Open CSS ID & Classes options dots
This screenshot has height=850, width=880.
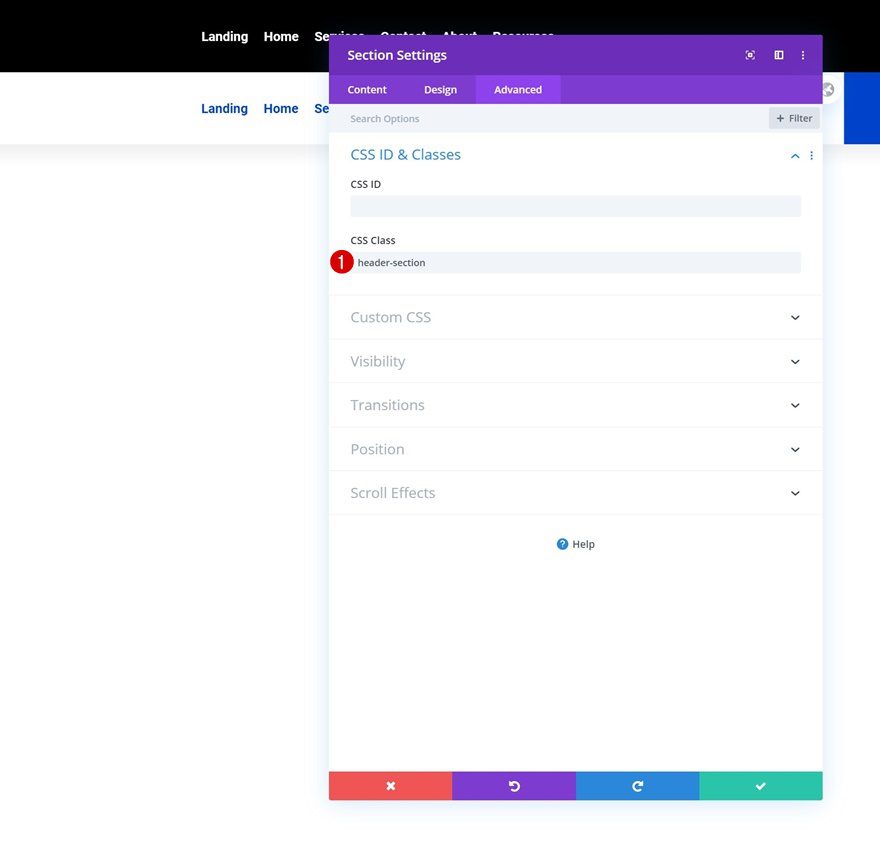pos(812,155)
